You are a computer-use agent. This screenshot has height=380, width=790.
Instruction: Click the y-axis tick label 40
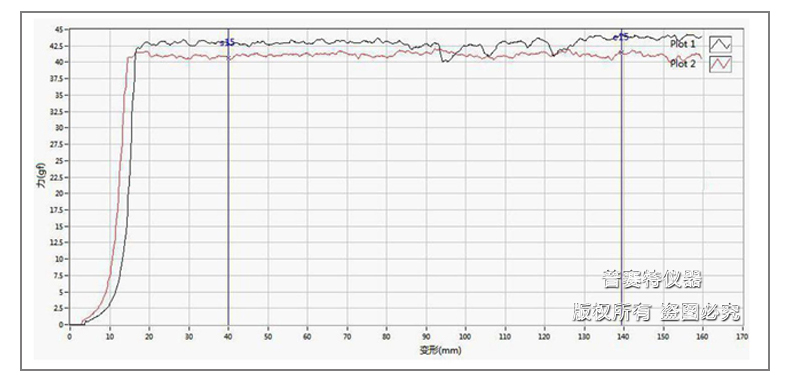[59, 62]
